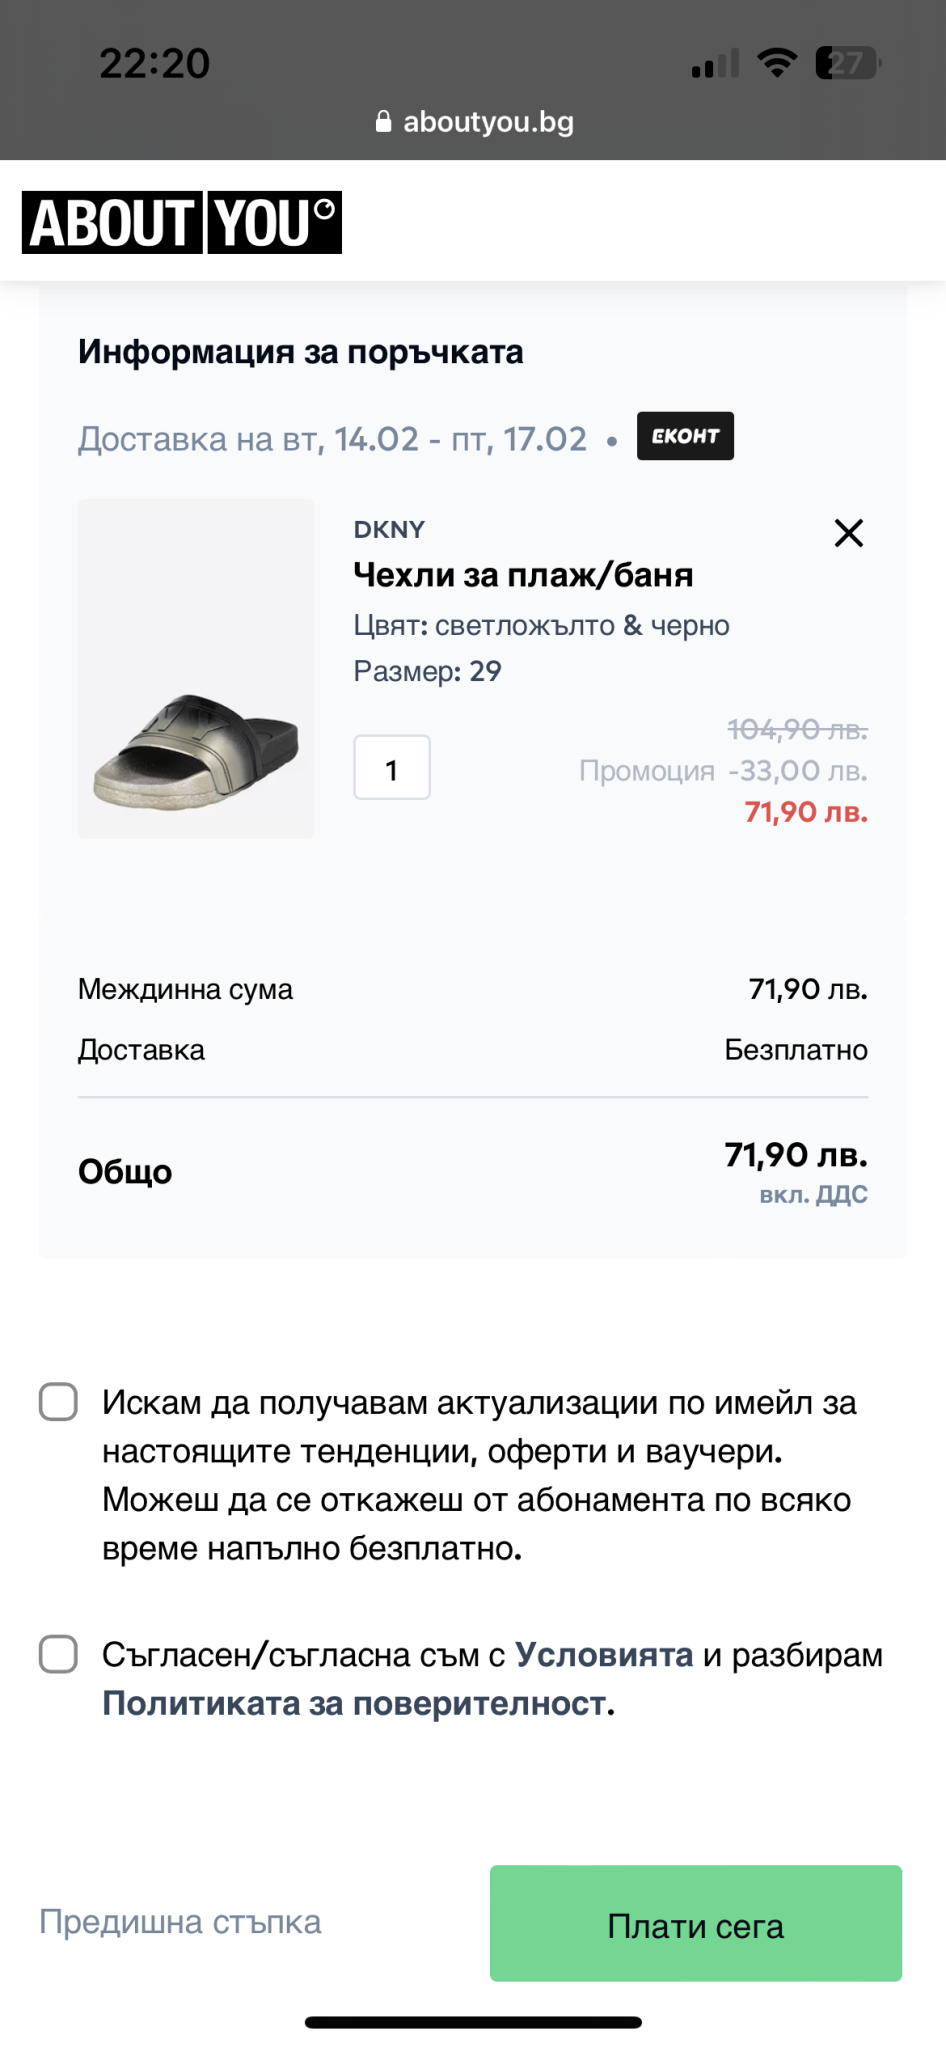Screen dimensions: 946x2048
Task: Tap the battery indicator icon
Action: point(846,63)
